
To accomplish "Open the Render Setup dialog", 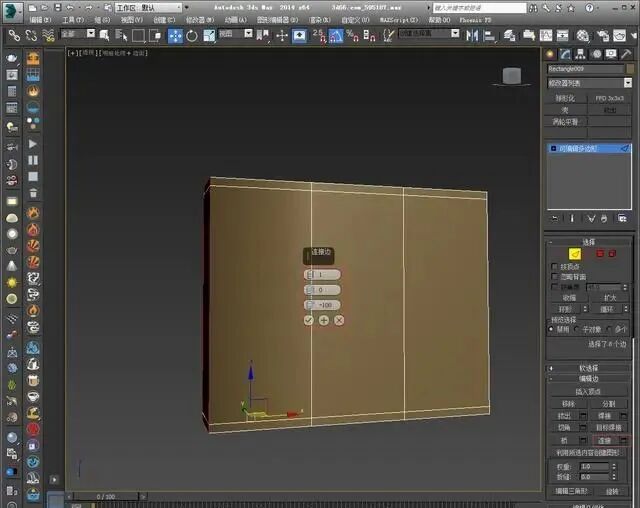I will [x=603, y=36].
